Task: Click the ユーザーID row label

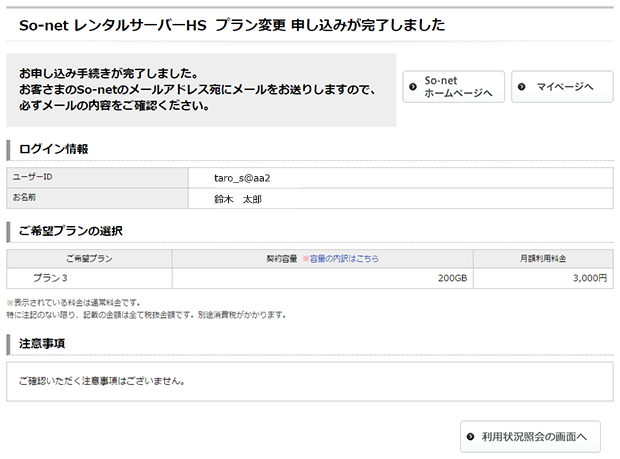Action: pyautogui.click(x=32, y=177)
